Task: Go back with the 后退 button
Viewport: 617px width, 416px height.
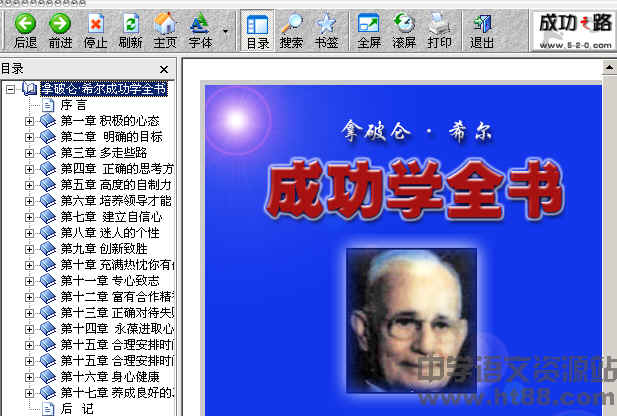Action: tap(25, 31)
